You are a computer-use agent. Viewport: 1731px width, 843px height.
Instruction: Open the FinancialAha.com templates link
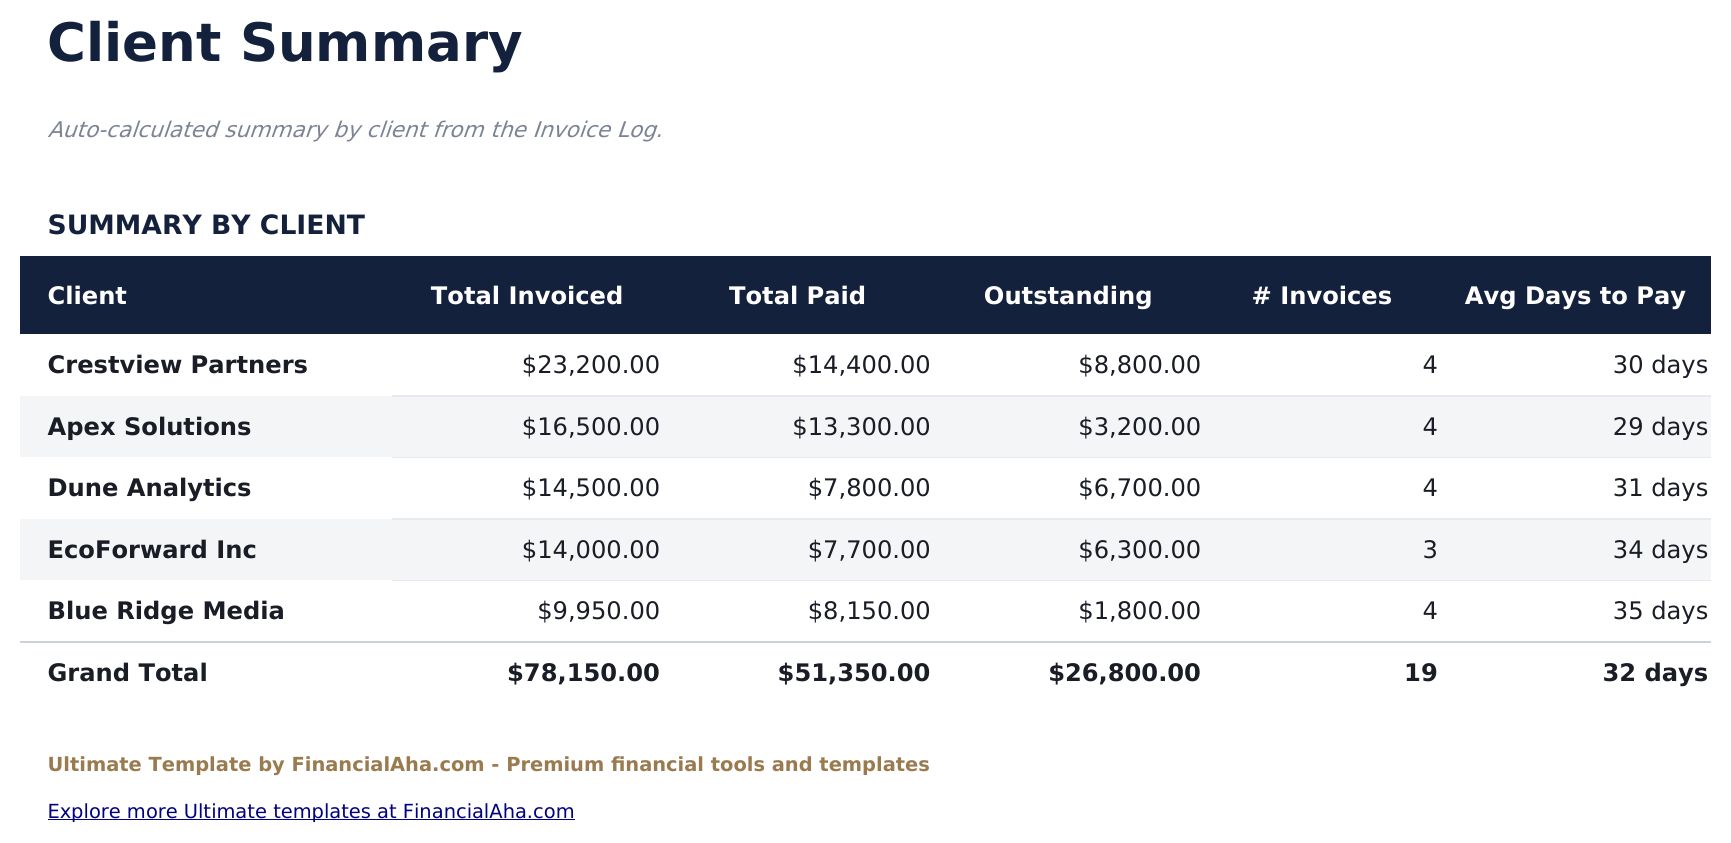pos(311,811)
